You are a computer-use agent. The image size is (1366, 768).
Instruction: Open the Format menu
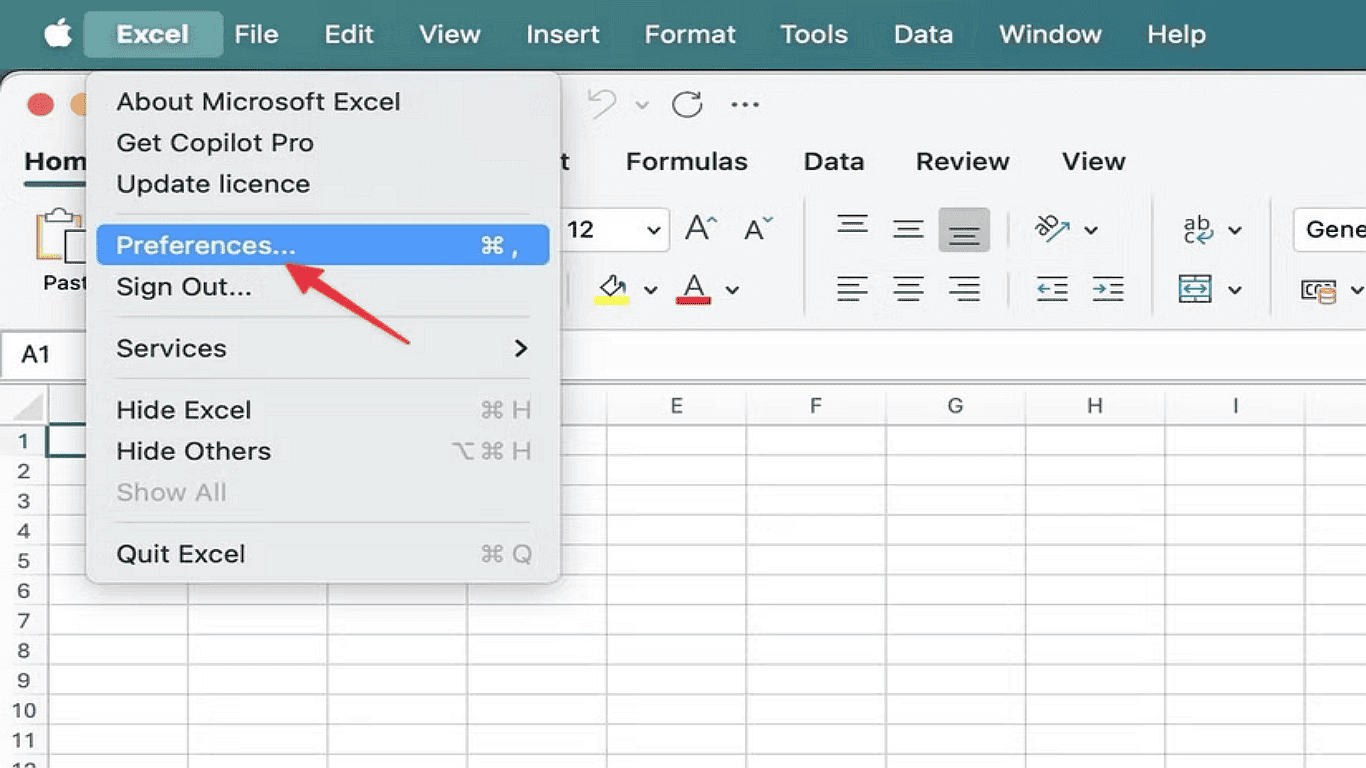[x=690, y=34]
